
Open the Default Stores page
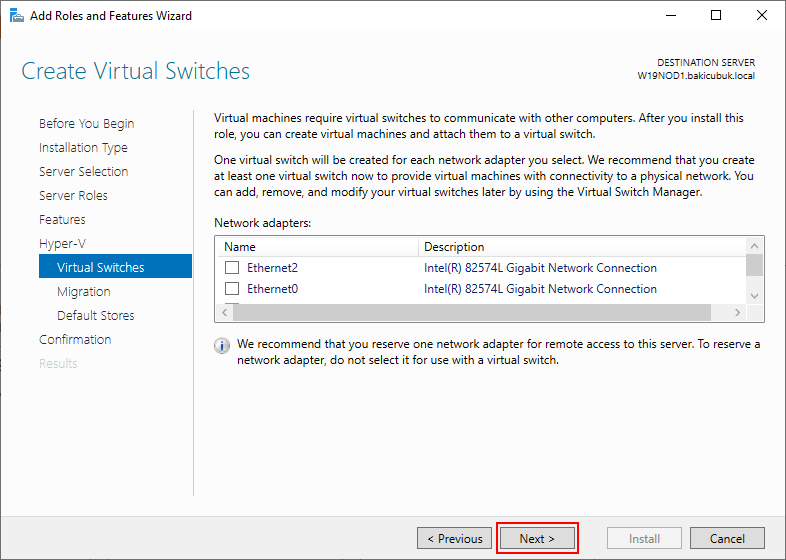point(95,316)
